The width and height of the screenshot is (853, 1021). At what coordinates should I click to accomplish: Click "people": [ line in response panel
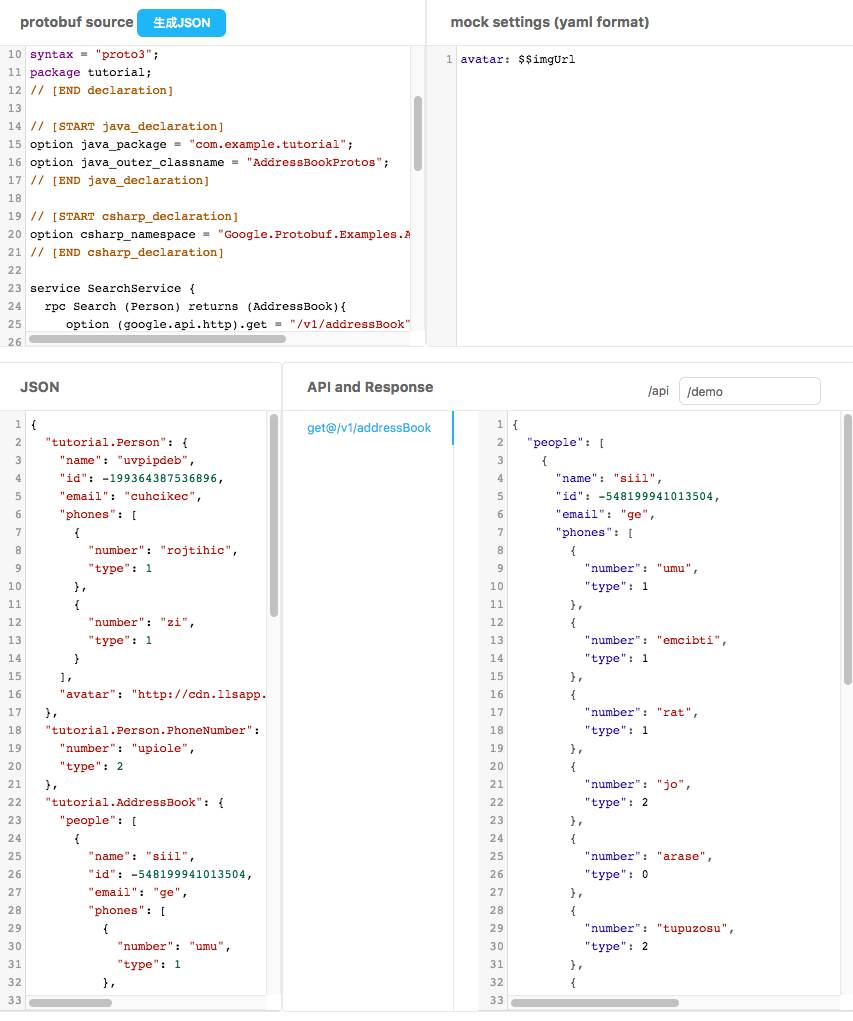coord(566,442)
